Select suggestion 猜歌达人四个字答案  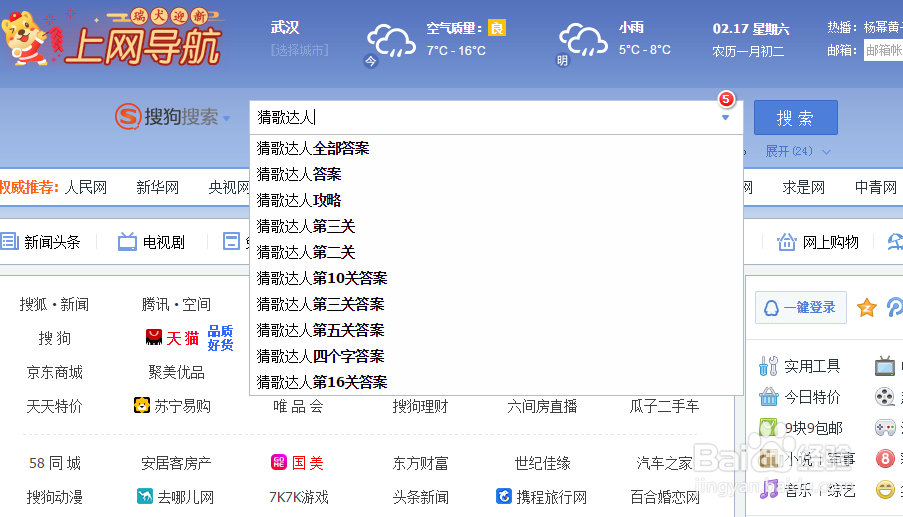(x=496, y=356)
